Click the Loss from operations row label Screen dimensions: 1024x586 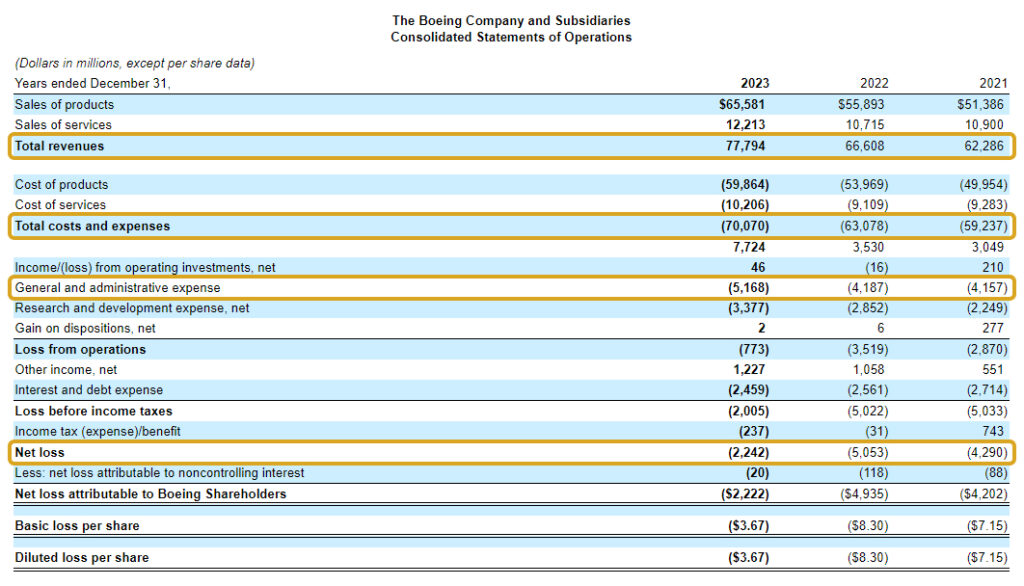click(80, 349)
